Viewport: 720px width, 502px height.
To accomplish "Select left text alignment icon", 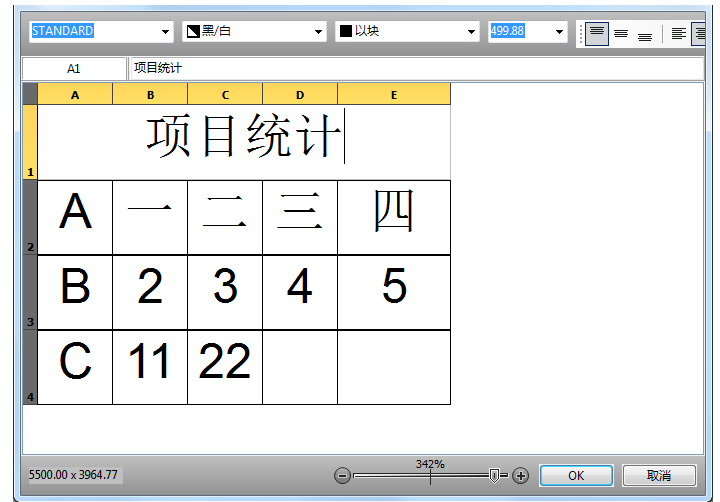I will click(679, 34).
